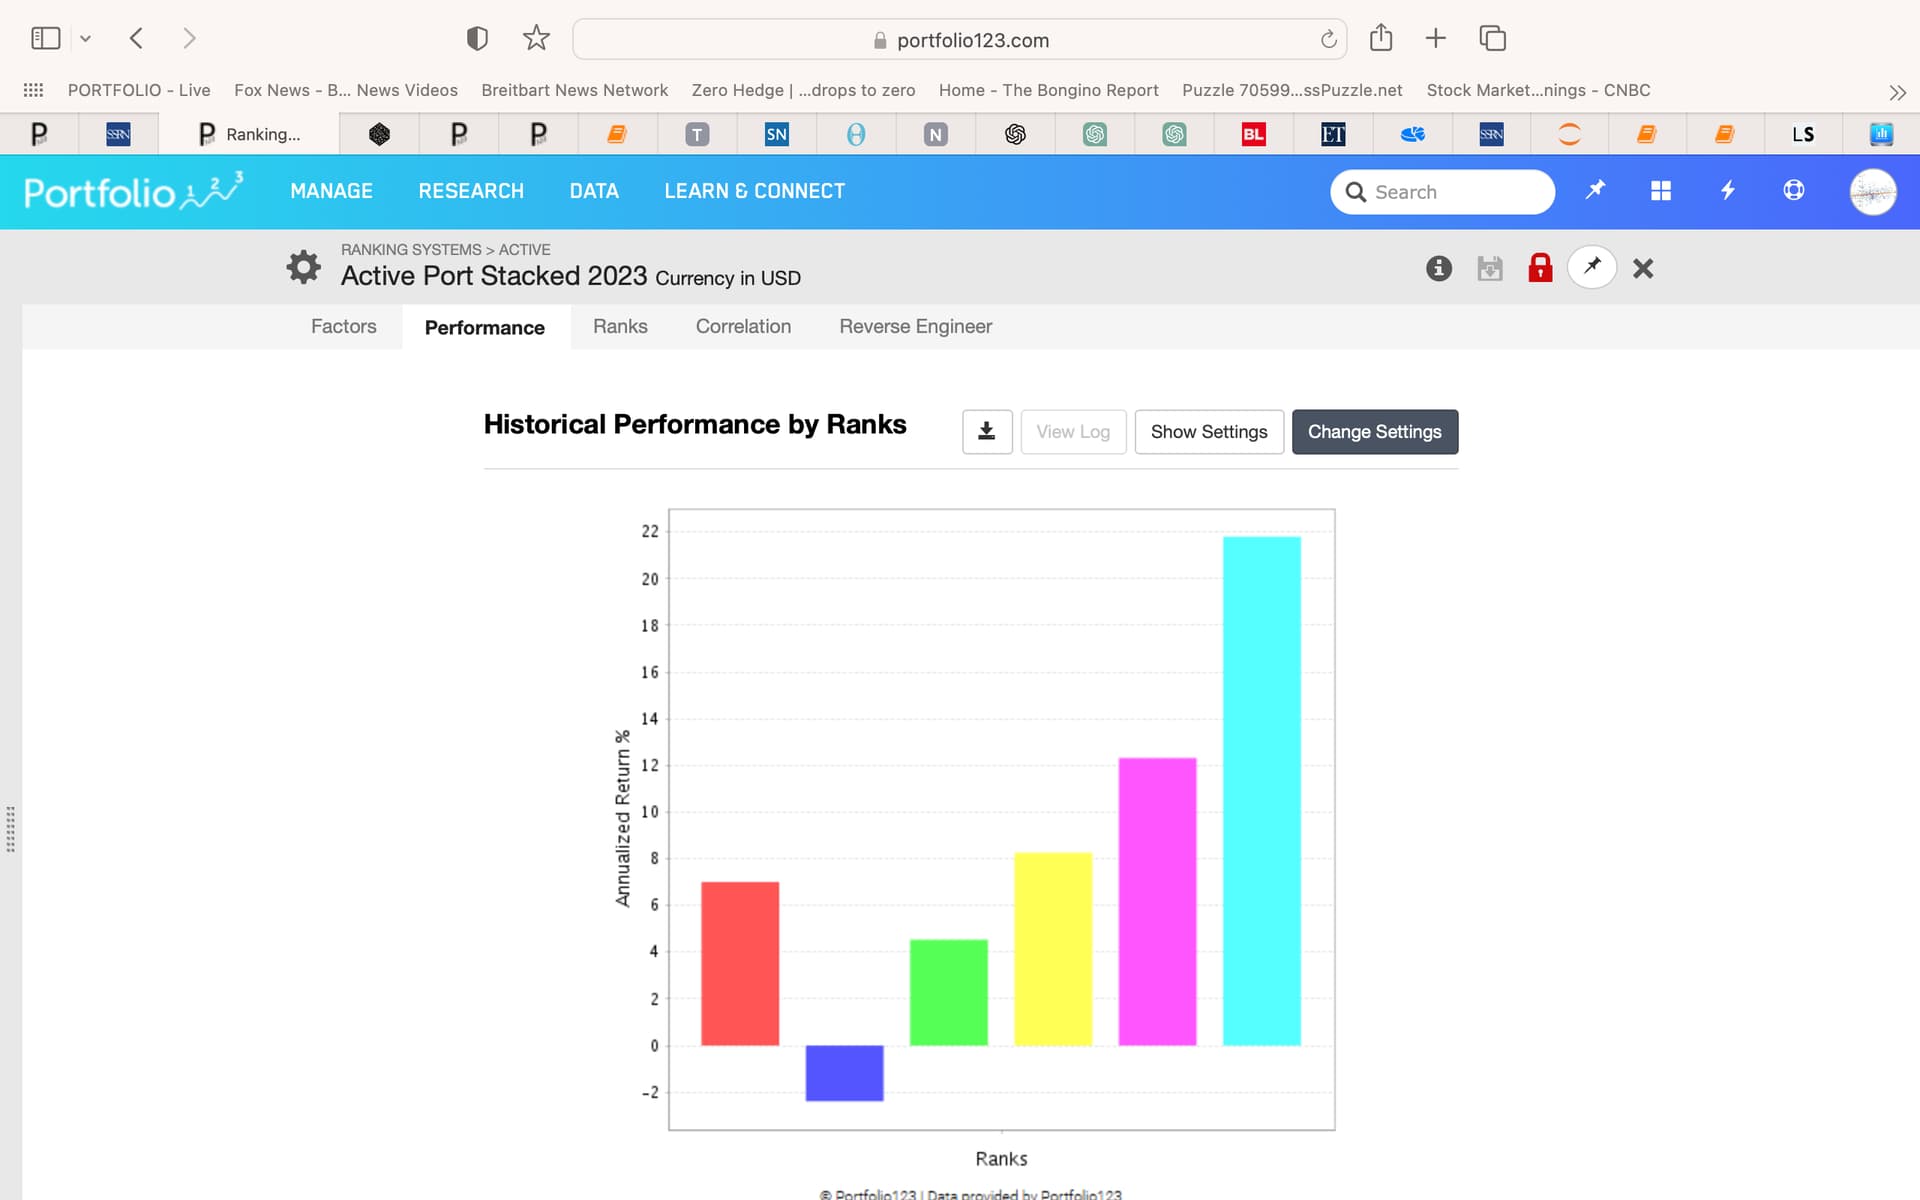
Task: Open the MANAGE menu
Action: click(x=331, y=191)
